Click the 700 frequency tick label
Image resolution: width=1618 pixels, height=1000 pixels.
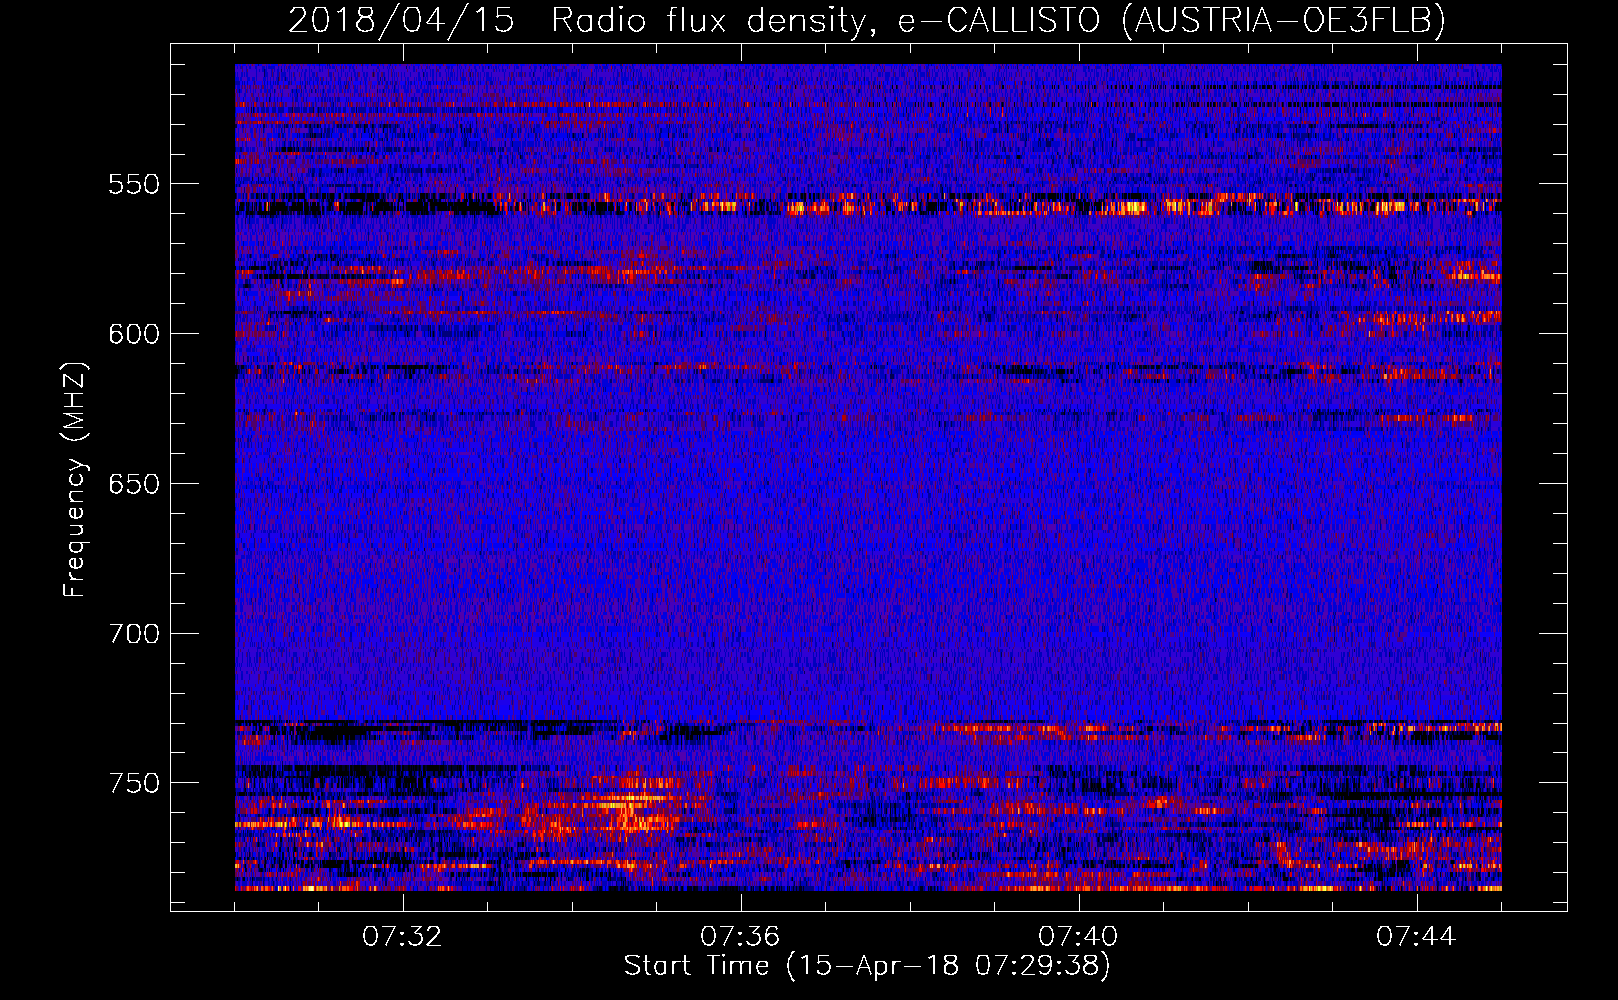[134, 634]
